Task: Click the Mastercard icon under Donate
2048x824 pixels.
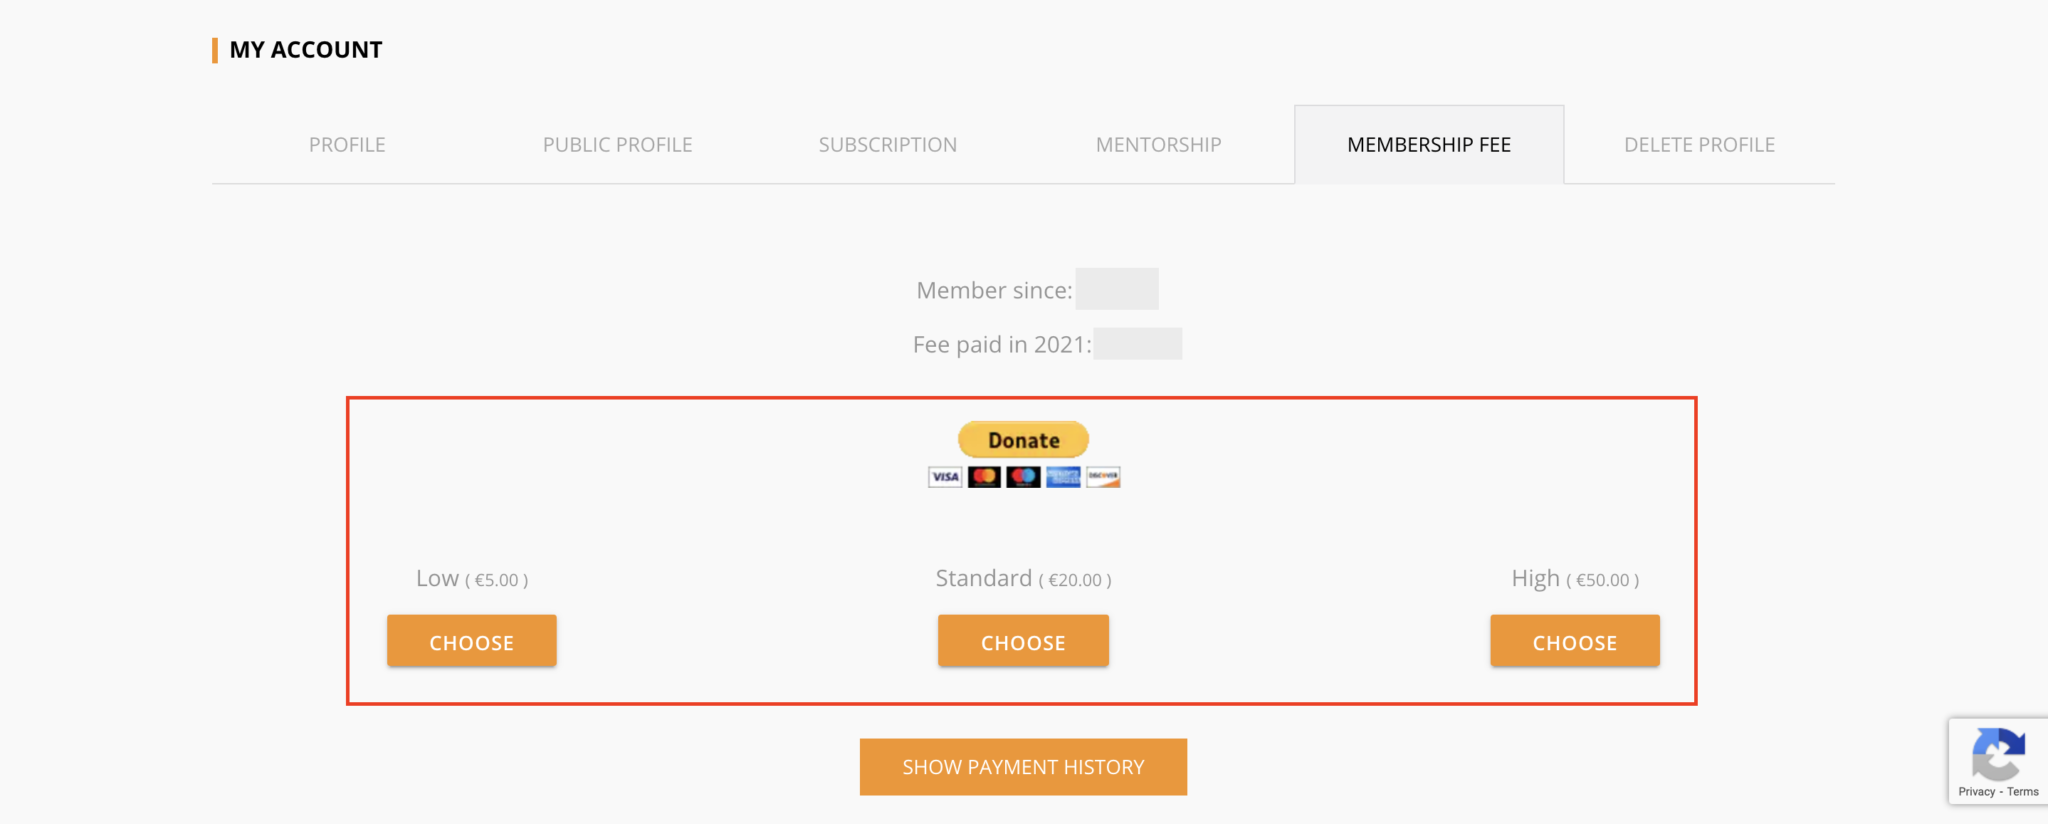Action: [984, 477]
